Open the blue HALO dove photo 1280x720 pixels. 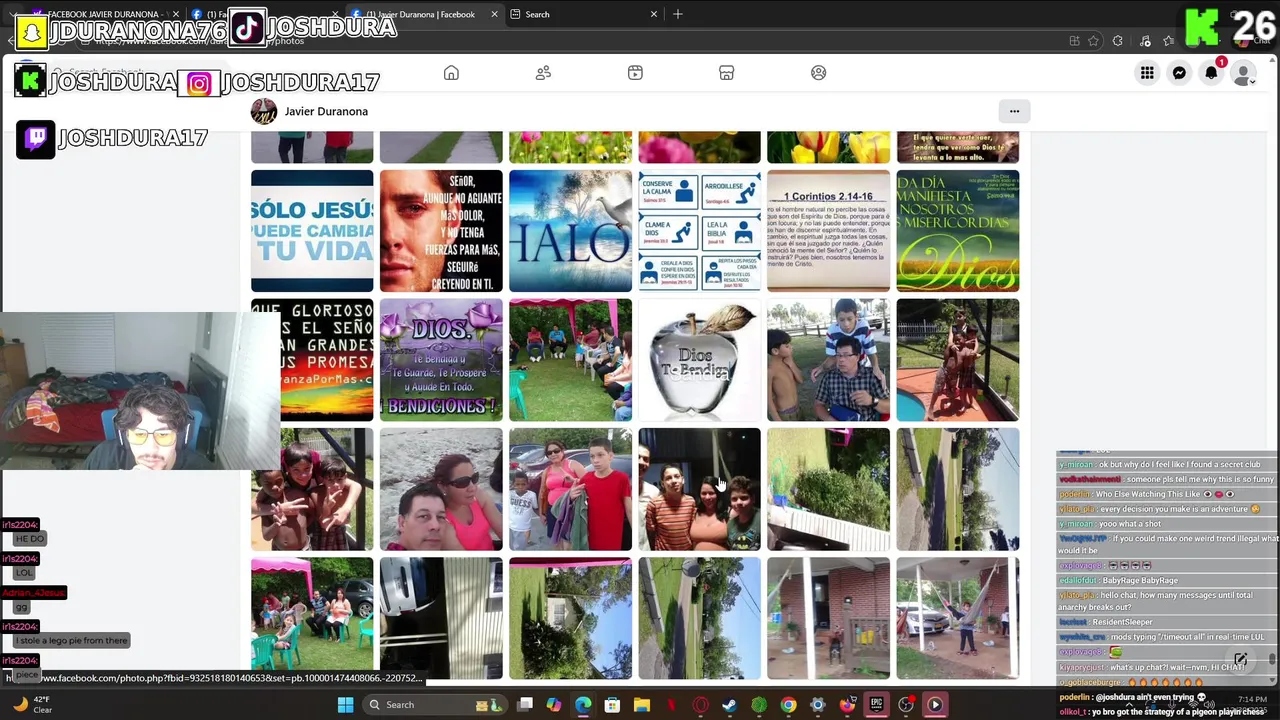pos(570,231)
